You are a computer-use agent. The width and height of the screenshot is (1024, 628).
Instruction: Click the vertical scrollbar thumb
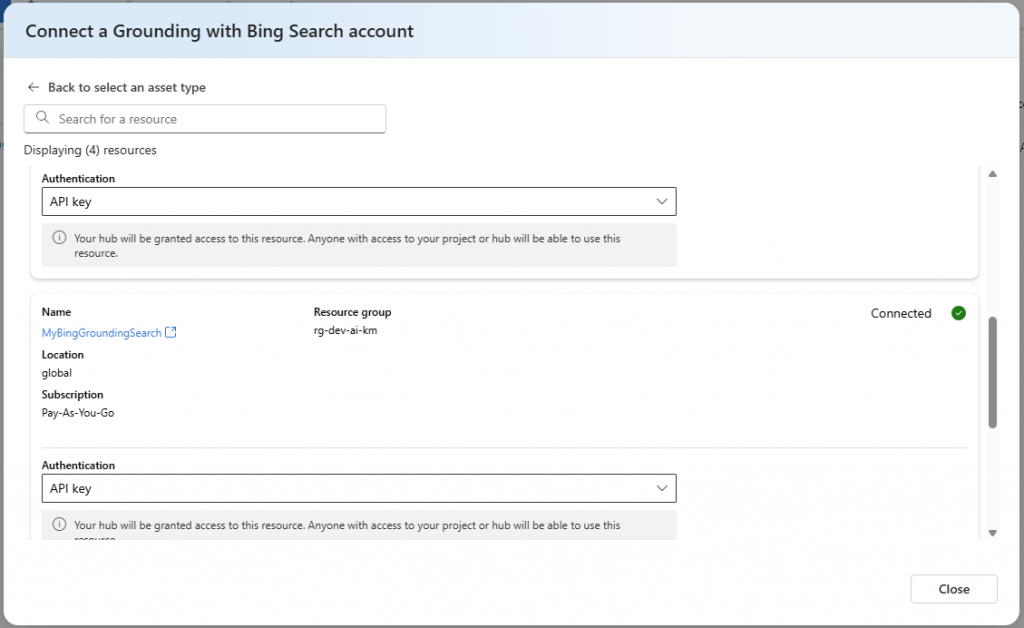(992, 372)
